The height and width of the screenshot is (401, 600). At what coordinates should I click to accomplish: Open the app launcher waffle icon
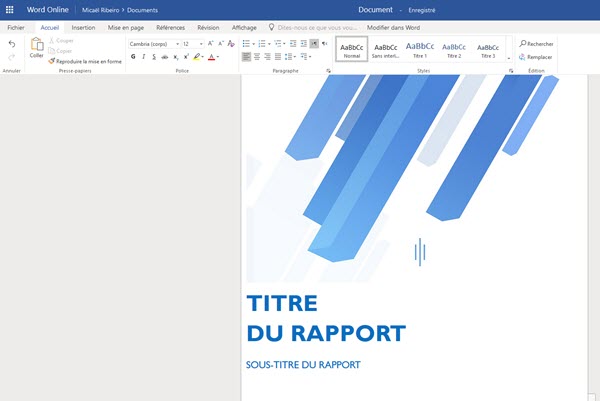10,9
